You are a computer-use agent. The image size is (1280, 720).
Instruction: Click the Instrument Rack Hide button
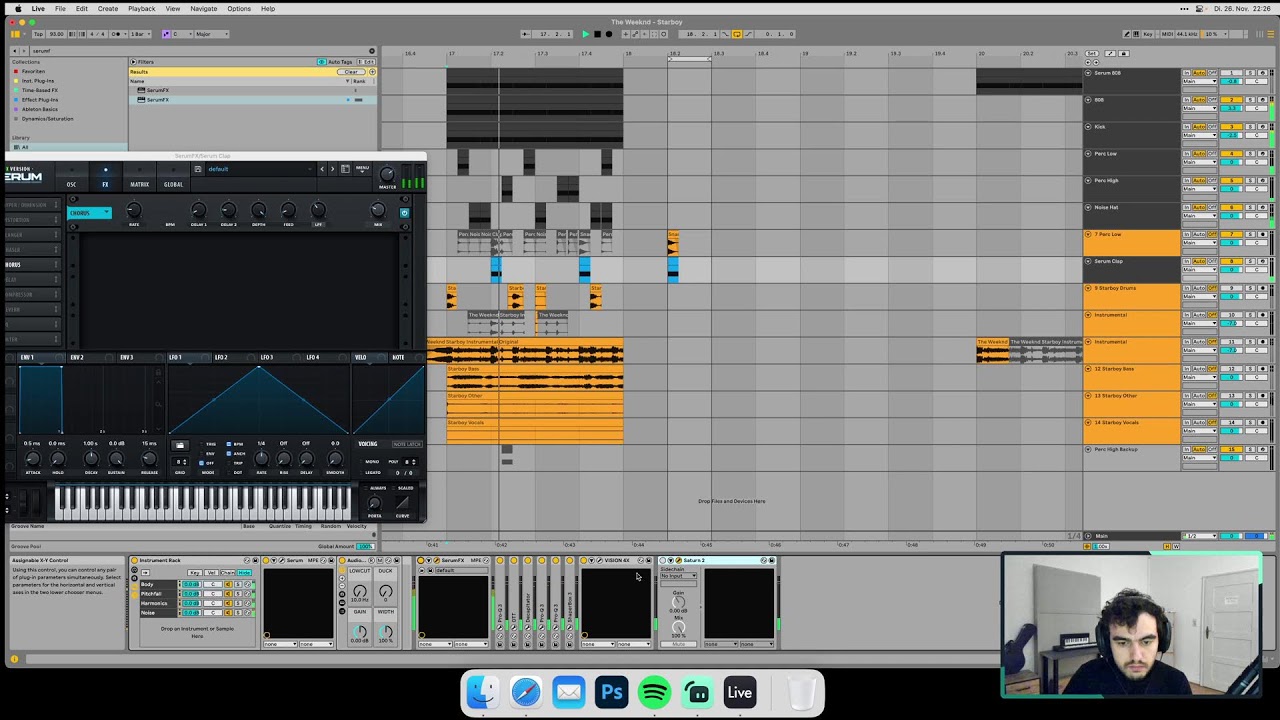pyautogui.click(x=245, y=573)
